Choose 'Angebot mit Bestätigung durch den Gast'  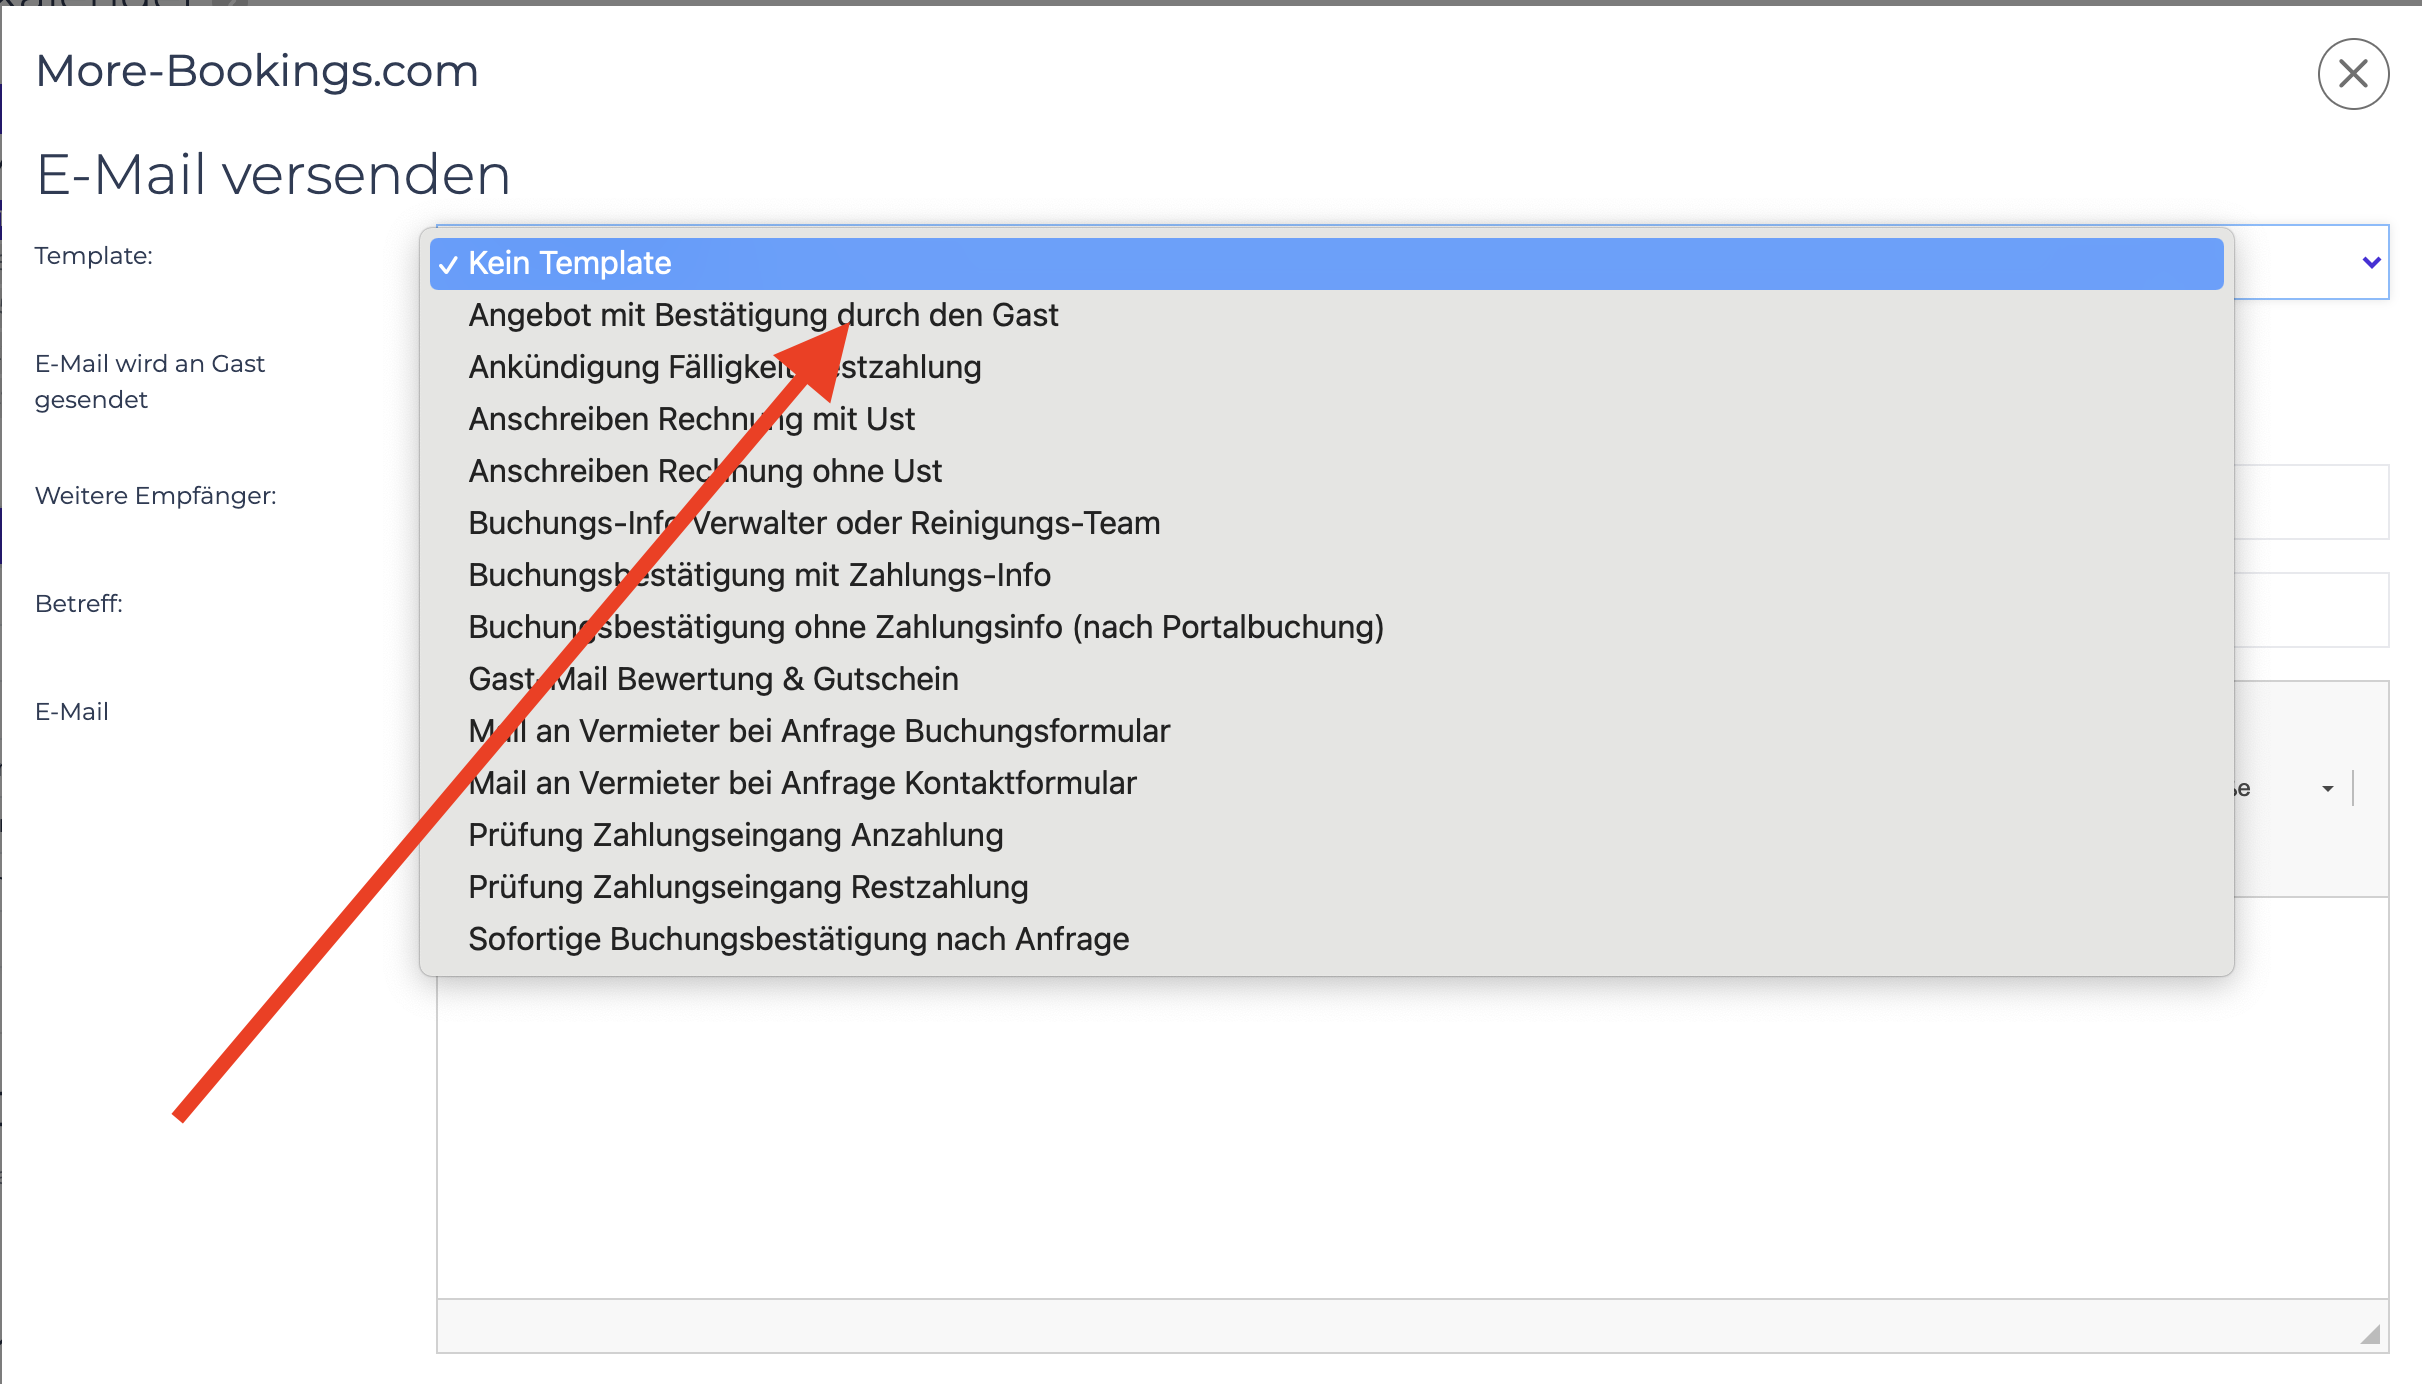[1326, 315]
